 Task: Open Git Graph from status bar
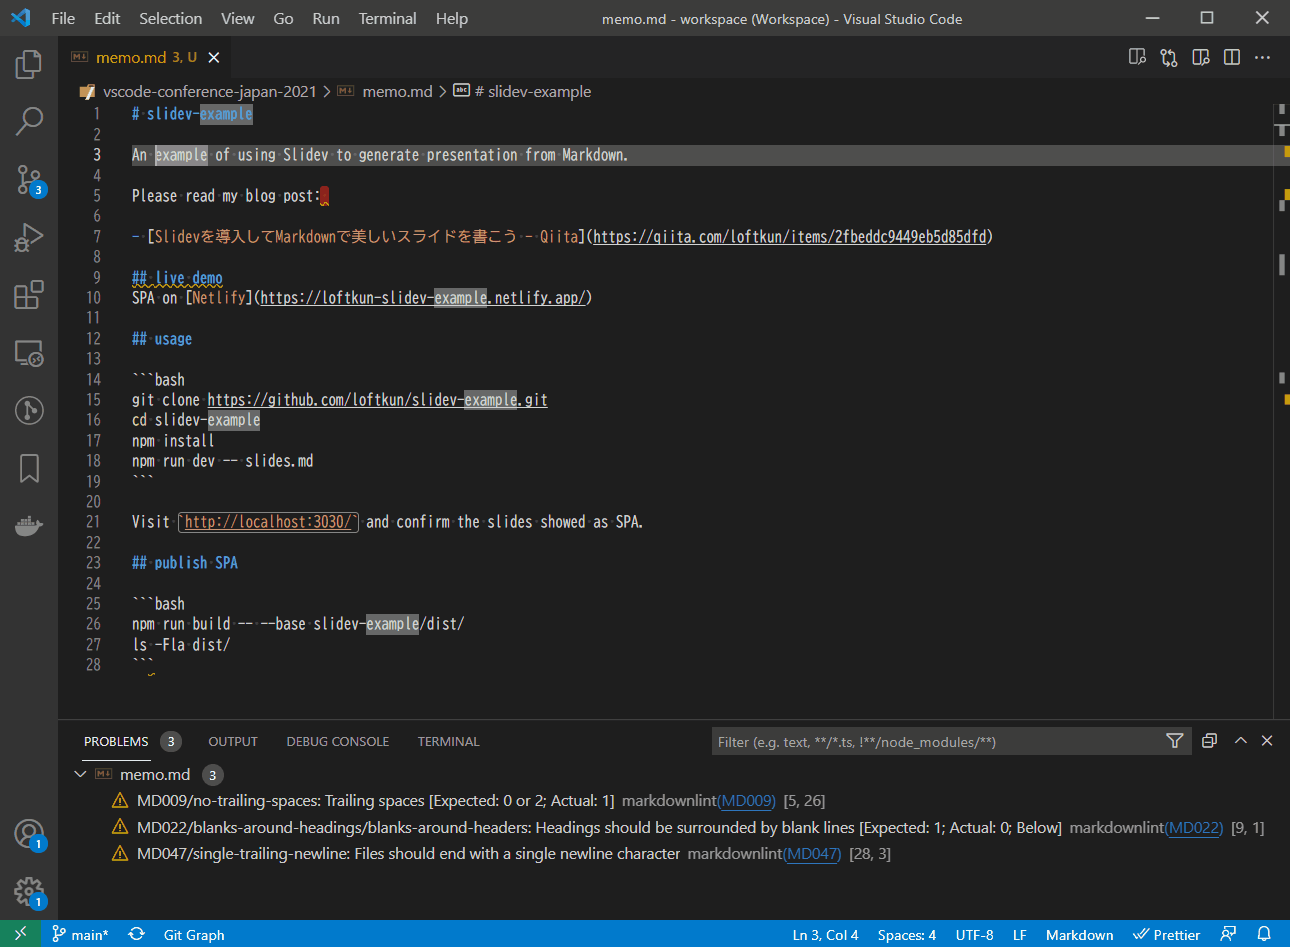point(194,934)
